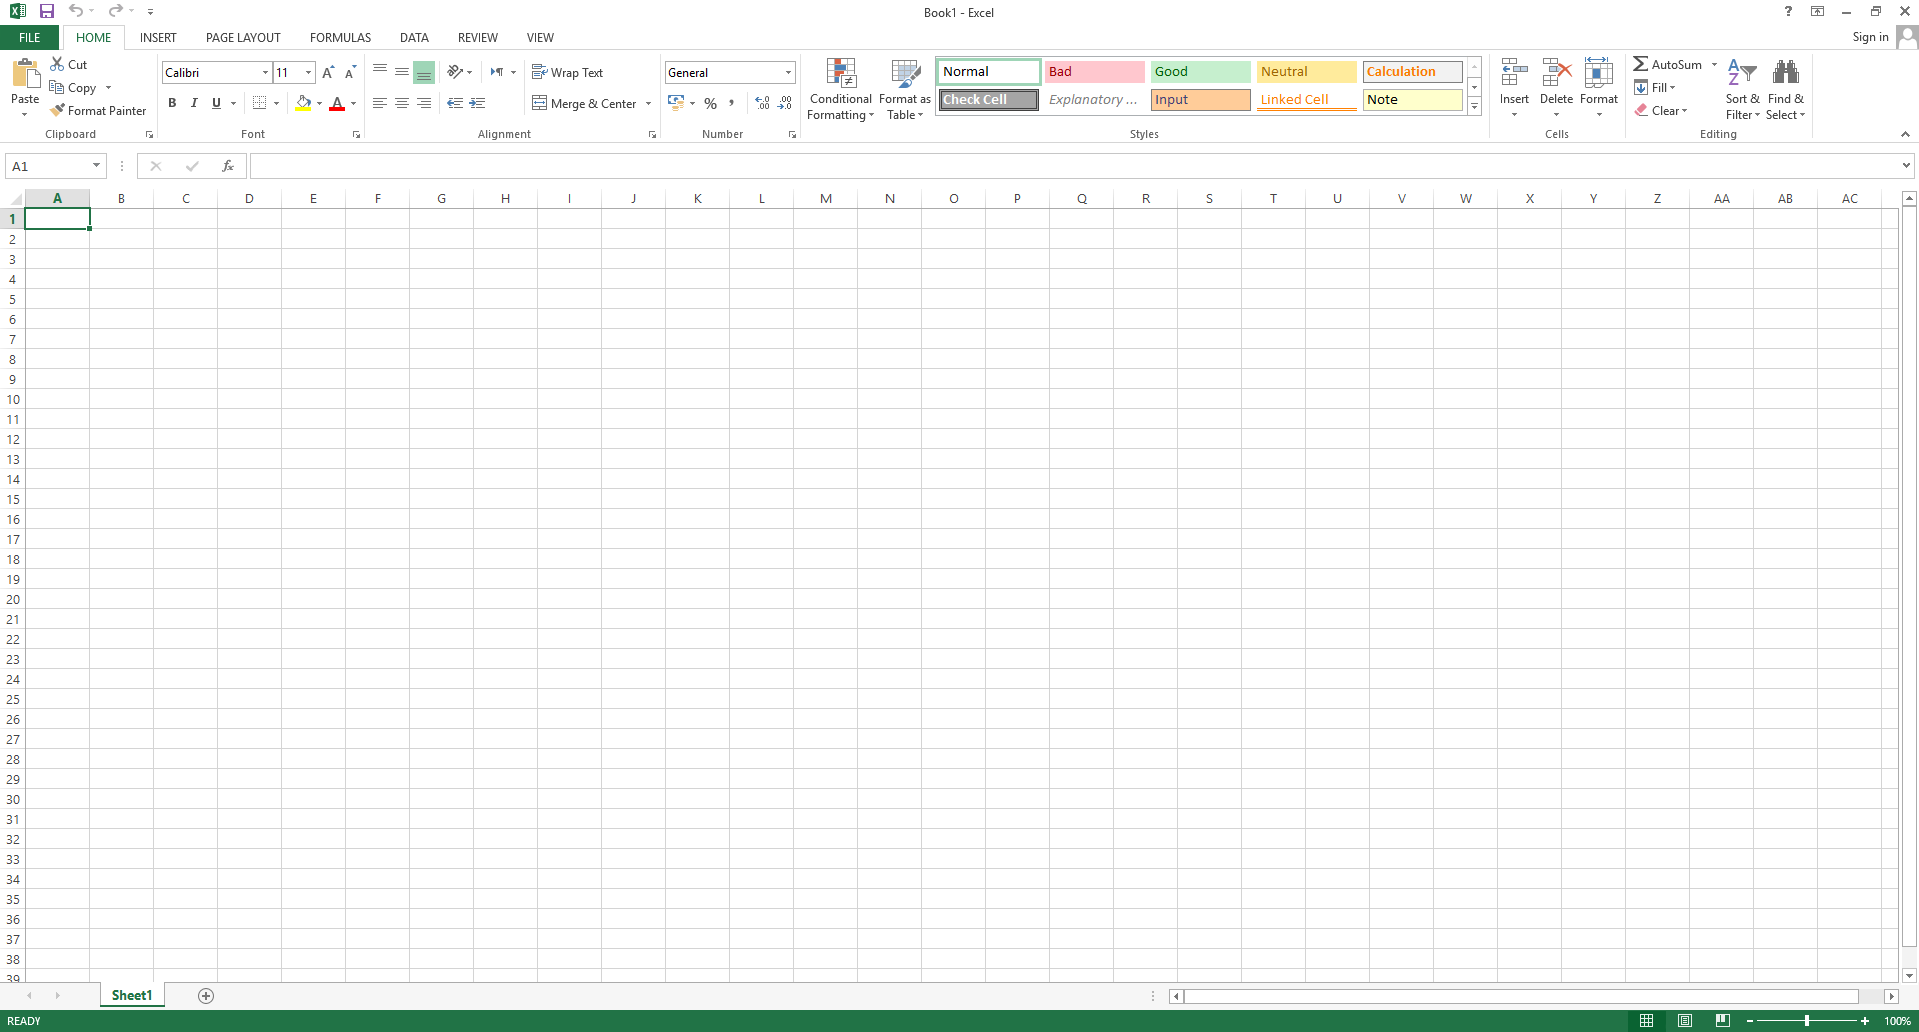Image resolution: width=1919 pixels, height=1032 pixels.
Task: Click the Sign in link
Action: pos(1869,37)
